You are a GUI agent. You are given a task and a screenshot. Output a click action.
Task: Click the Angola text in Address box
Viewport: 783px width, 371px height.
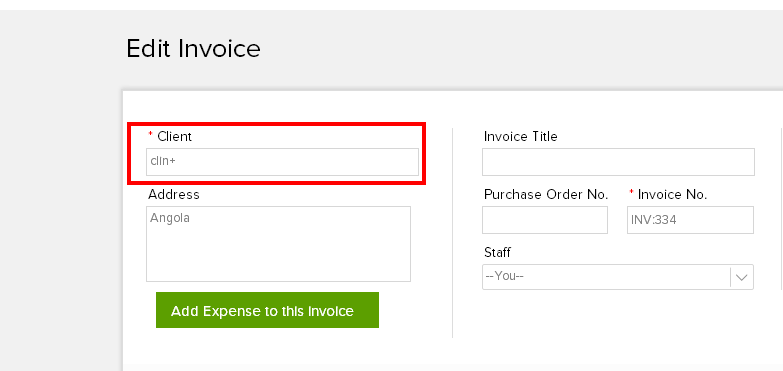point(170,218)
